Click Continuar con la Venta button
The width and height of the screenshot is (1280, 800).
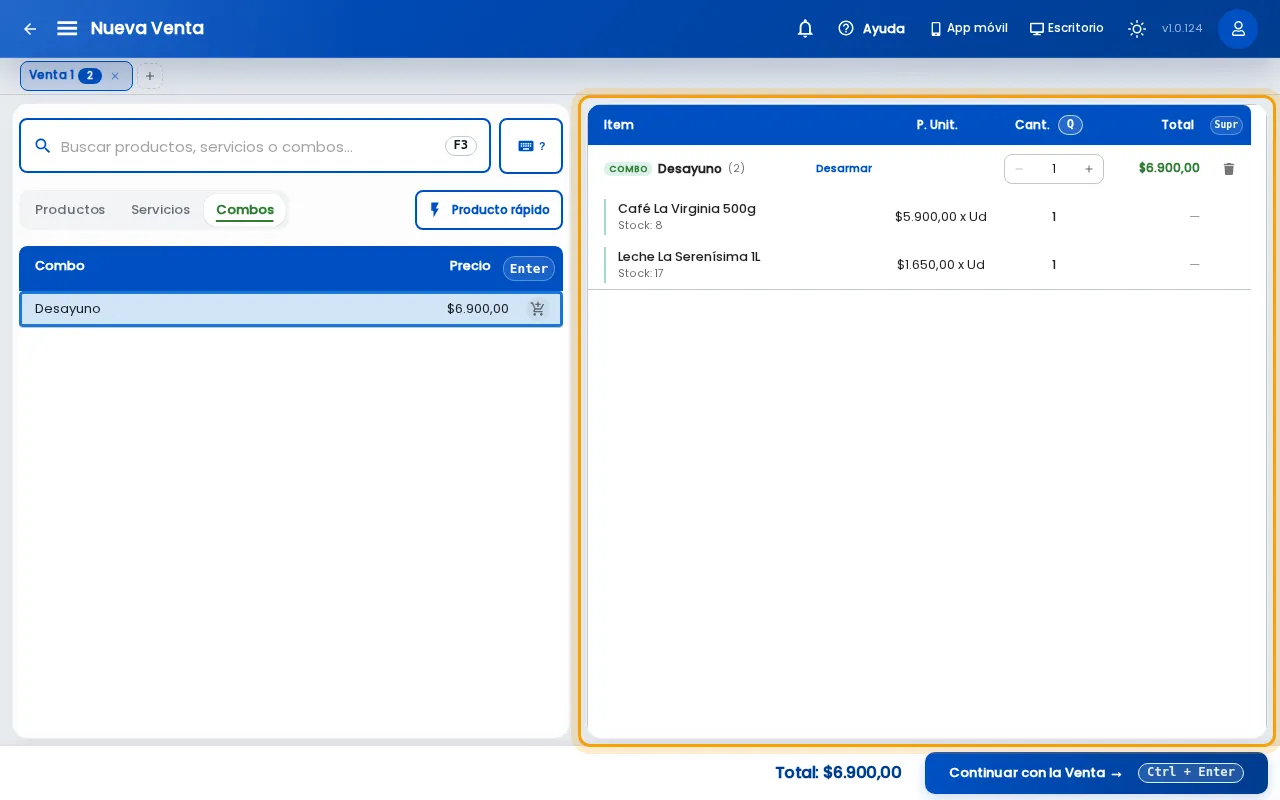[1096, 773]
